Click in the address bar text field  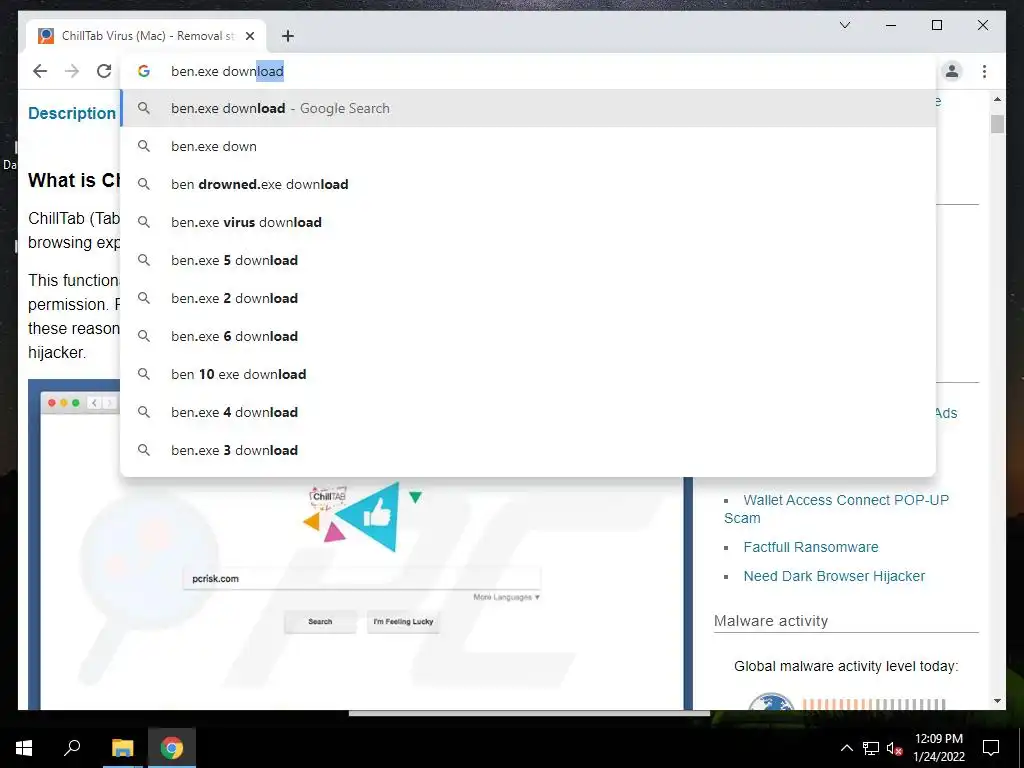[528, 71]
